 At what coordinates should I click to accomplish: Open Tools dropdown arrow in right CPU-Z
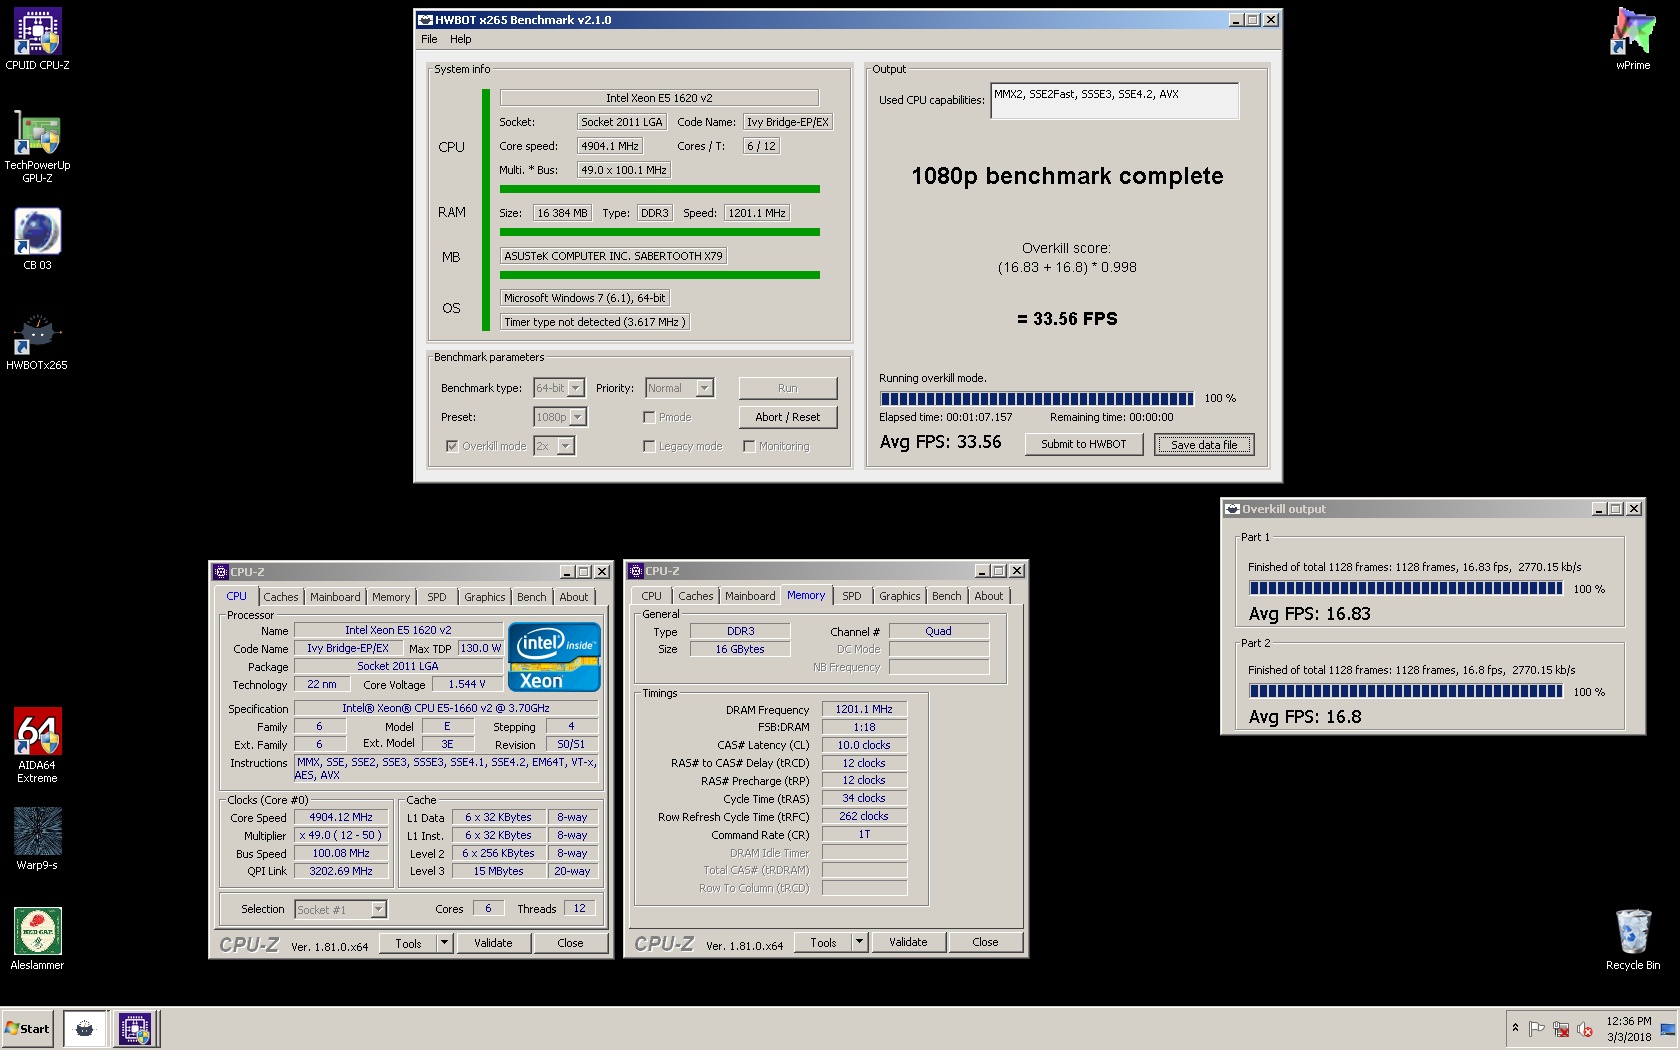[859, 942]
